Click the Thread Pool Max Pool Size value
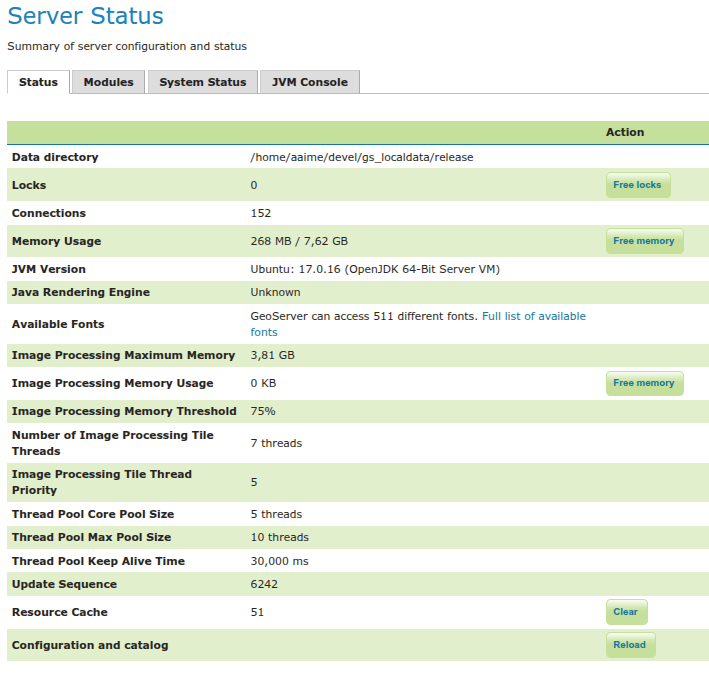Screen dimensions: 709x679 [279, 537]
